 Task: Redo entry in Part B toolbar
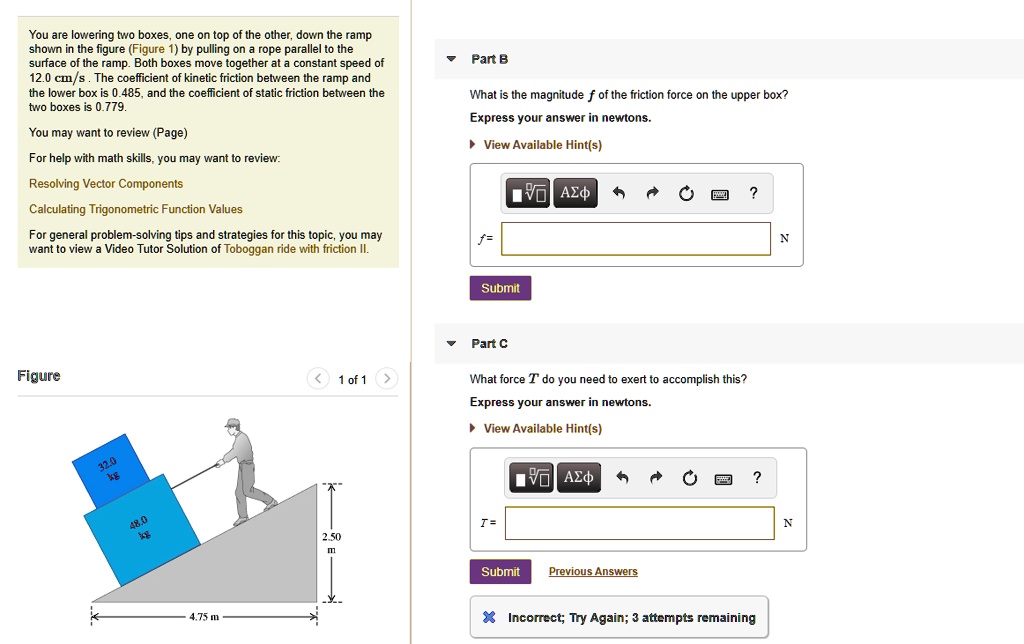pos(652,194)
